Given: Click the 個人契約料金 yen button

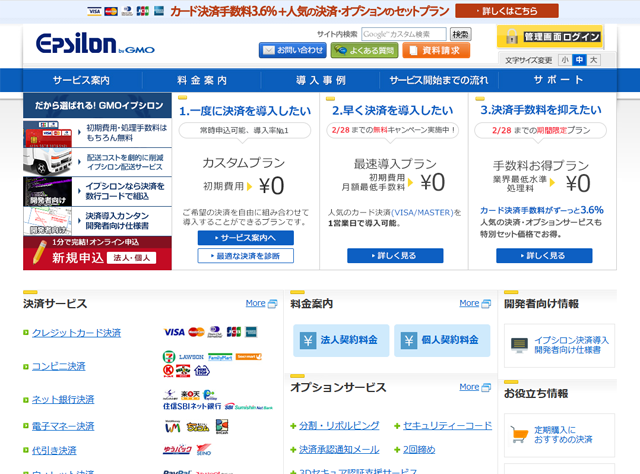Looking at the screenshot, I should click(x=442, y=340).
